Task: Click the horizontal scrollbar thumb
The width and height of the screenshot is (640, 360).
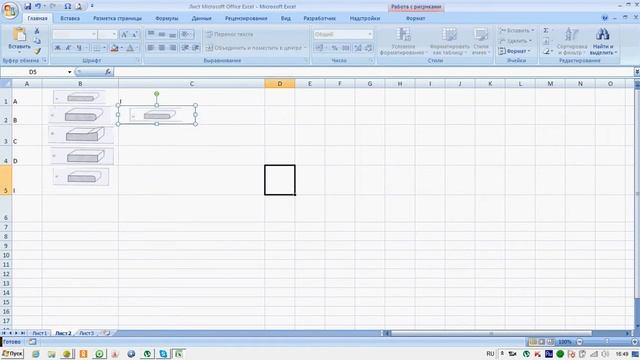Action: 492,333
